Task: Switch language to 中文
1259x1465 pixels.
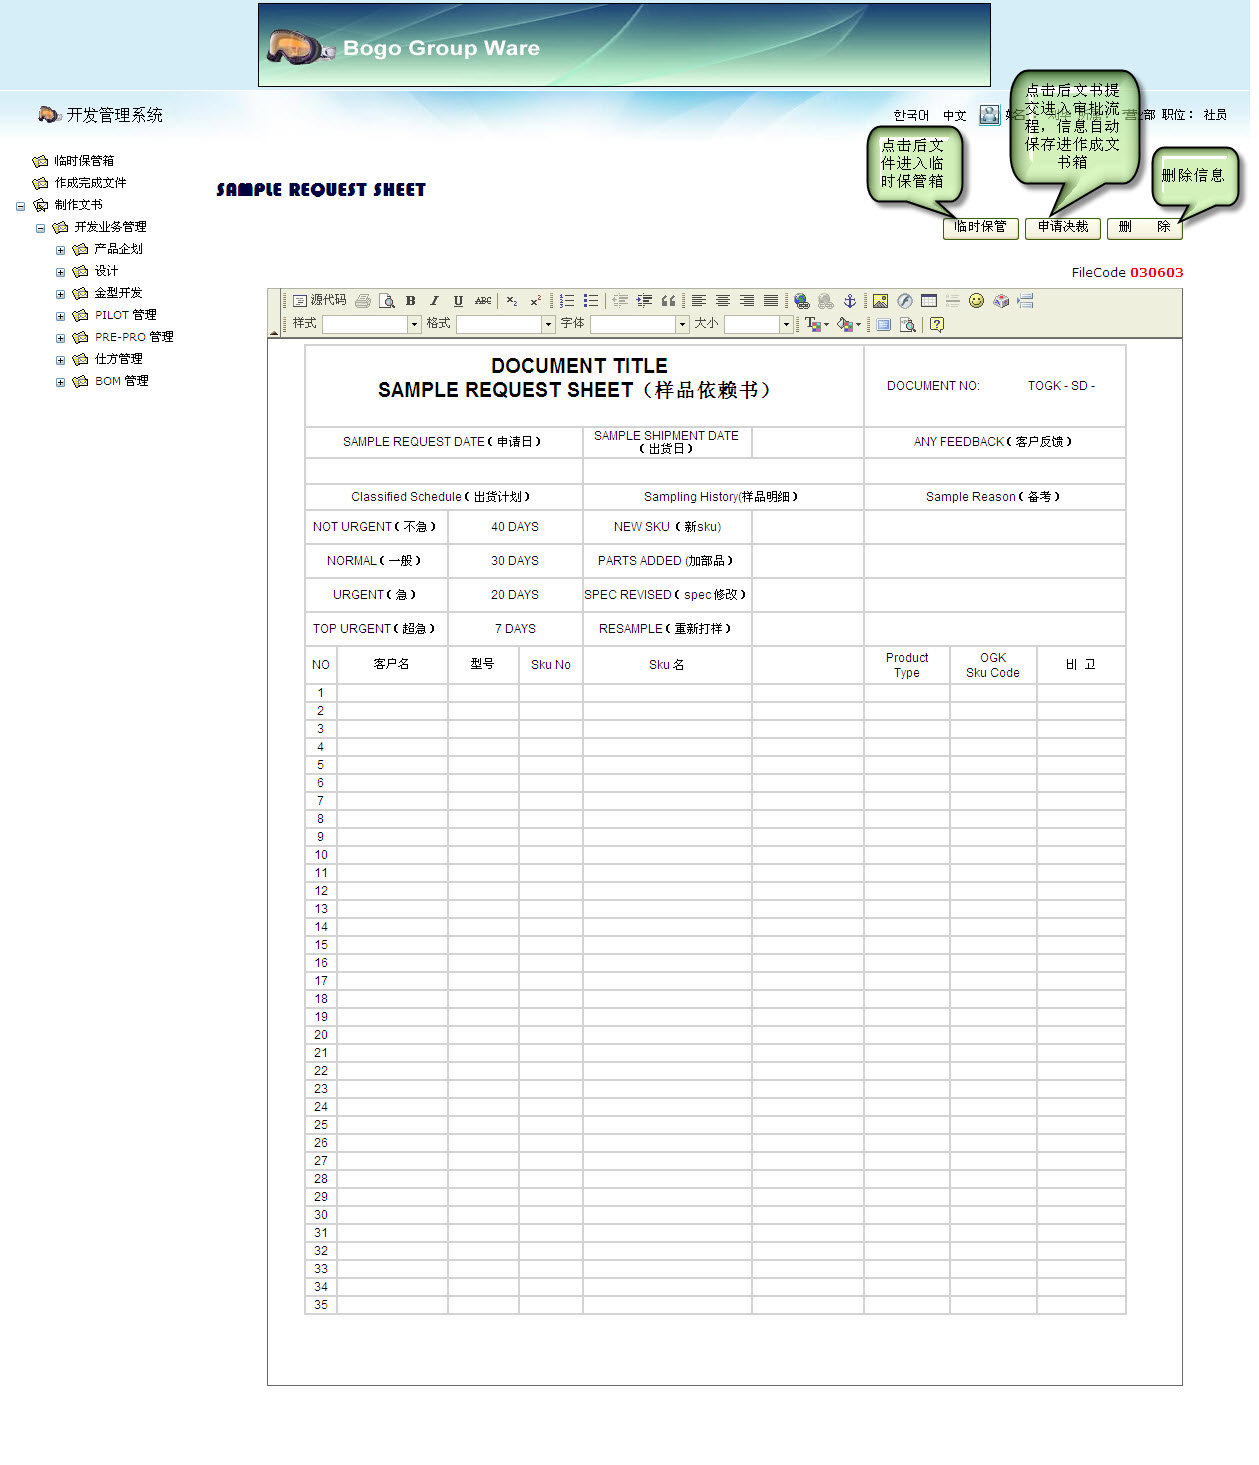Action: coord(954,116)
